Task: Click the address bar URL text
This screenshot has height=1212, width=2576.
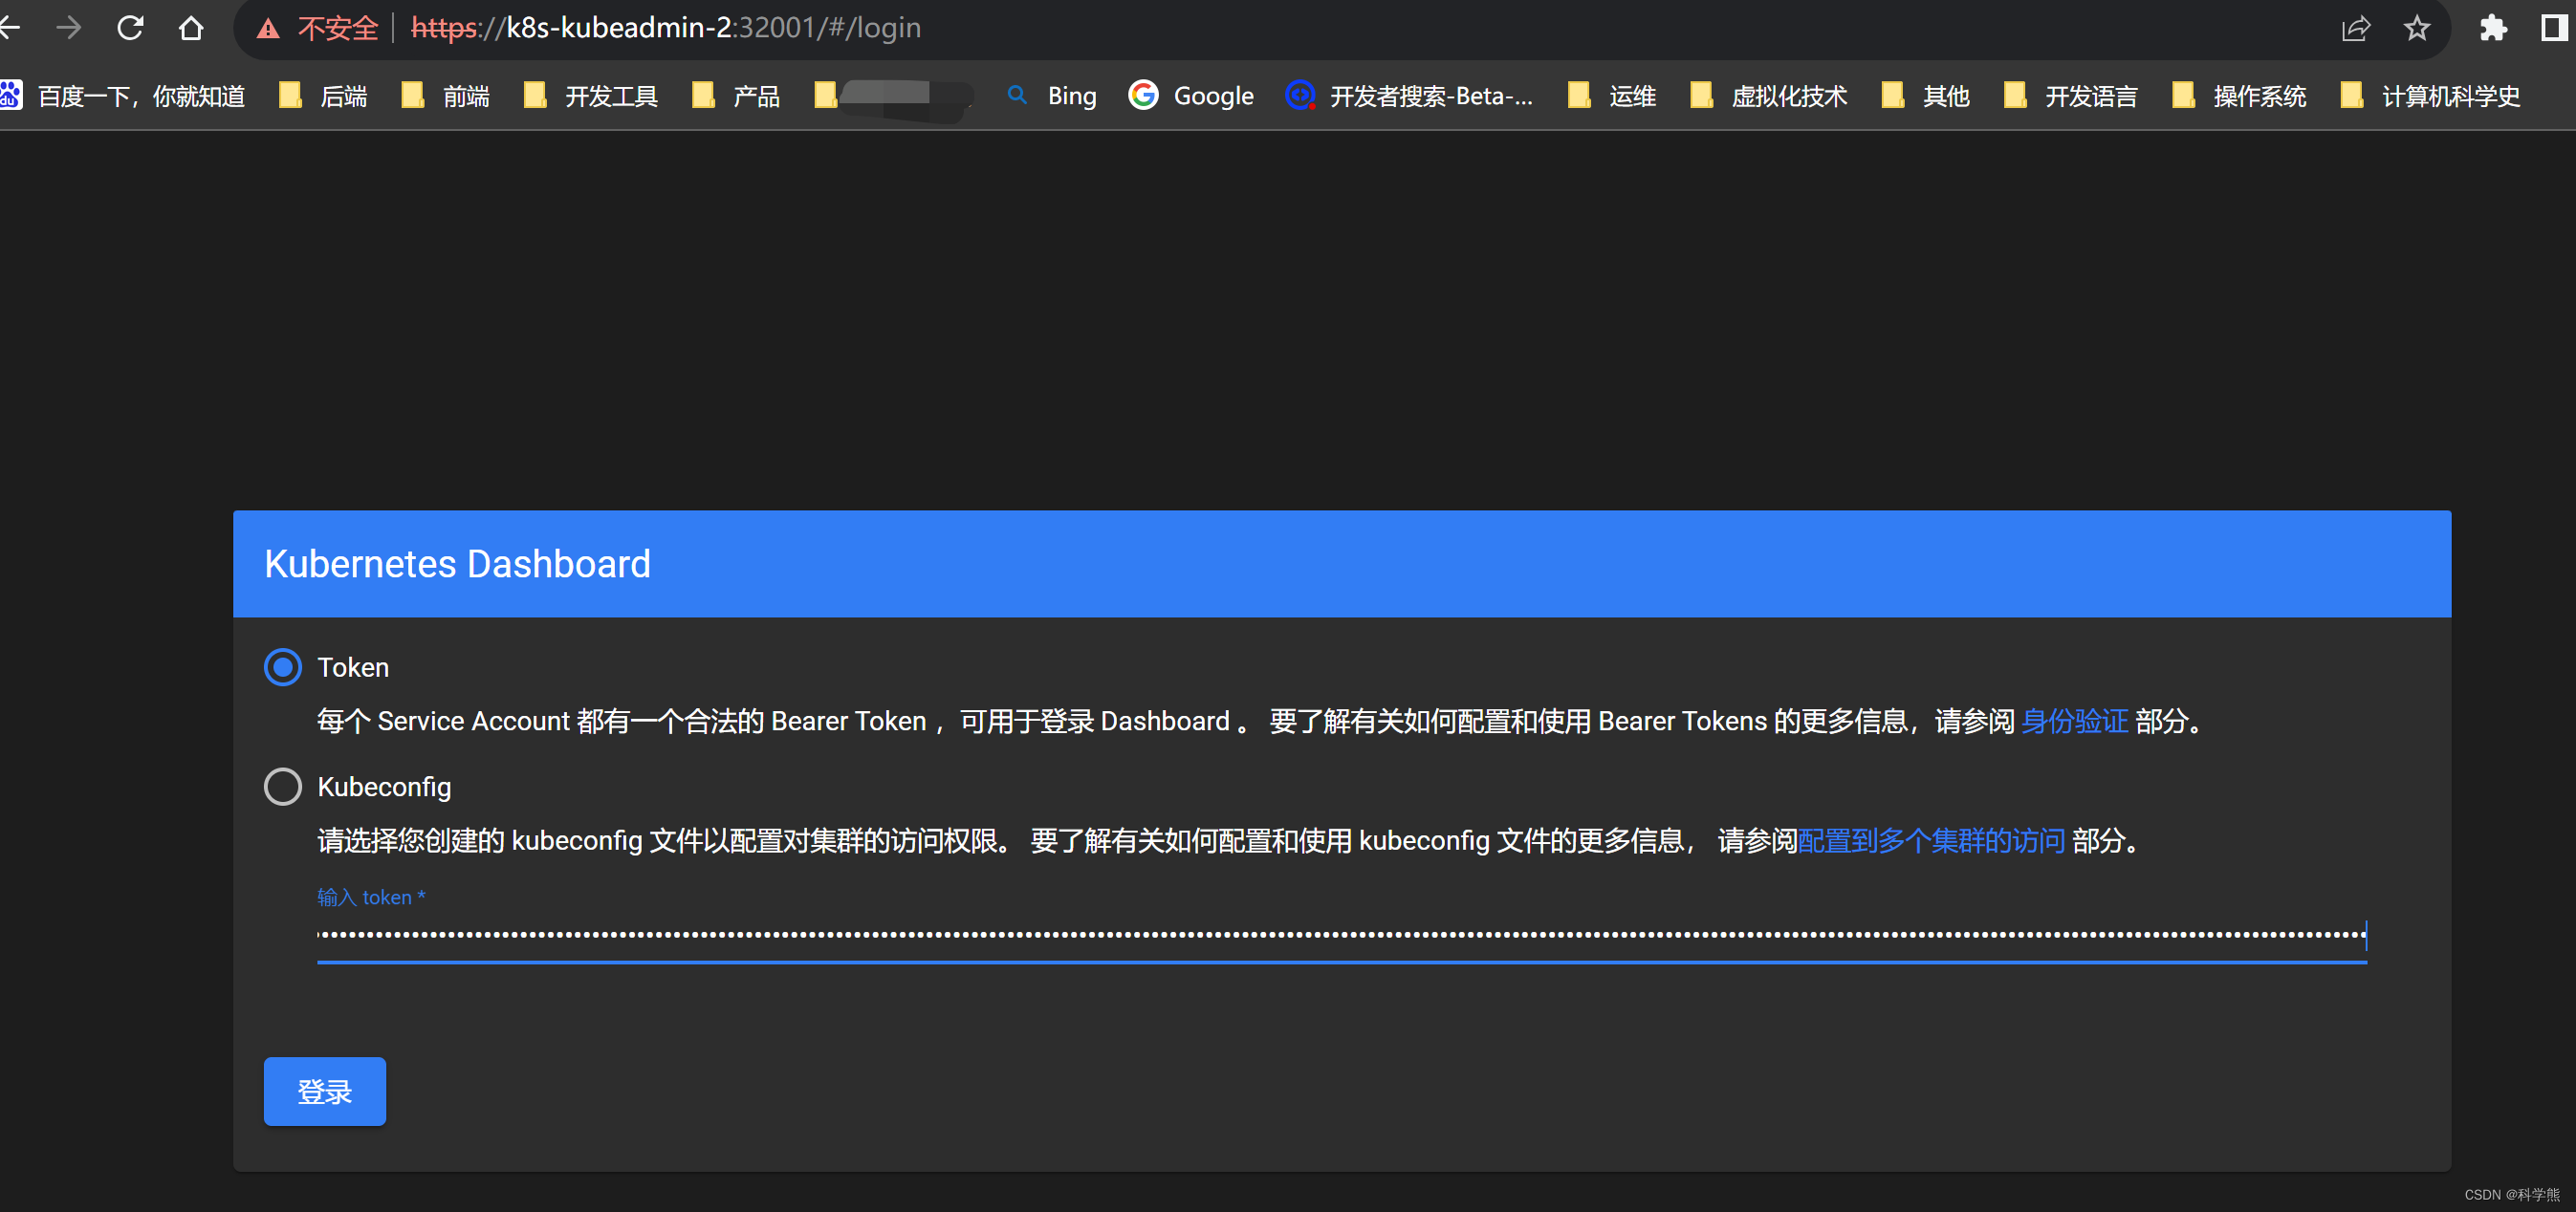Action: tap(666, 28)
